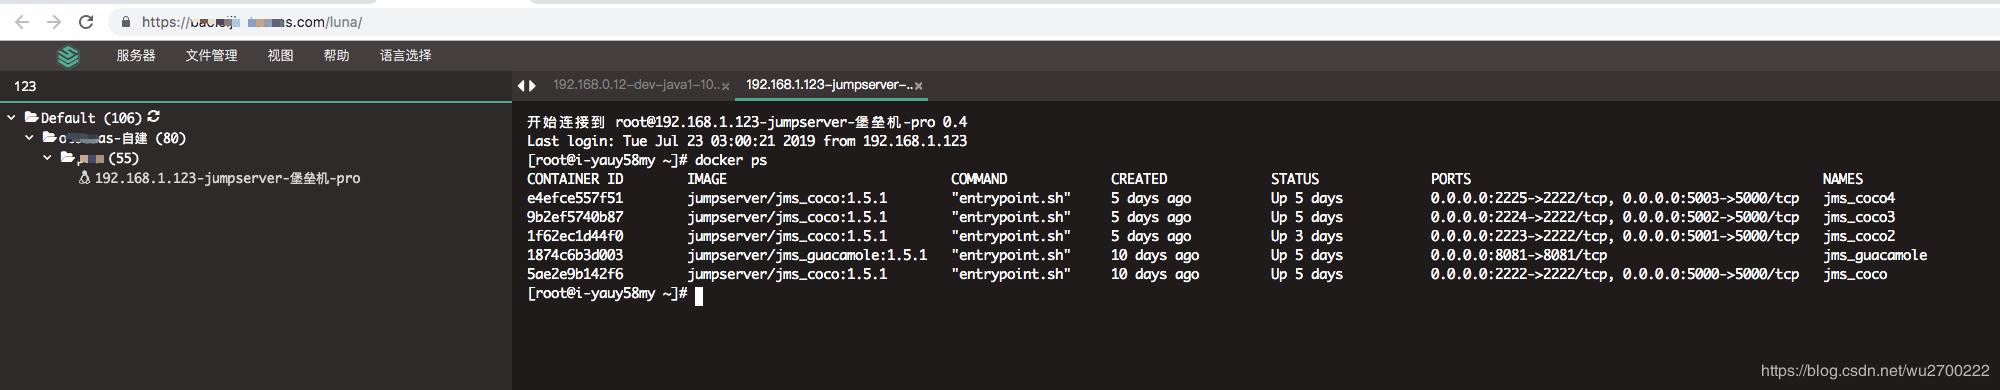Click the 自建 (80) folder icon
The image size is (2000, 390).
point(49,137)
